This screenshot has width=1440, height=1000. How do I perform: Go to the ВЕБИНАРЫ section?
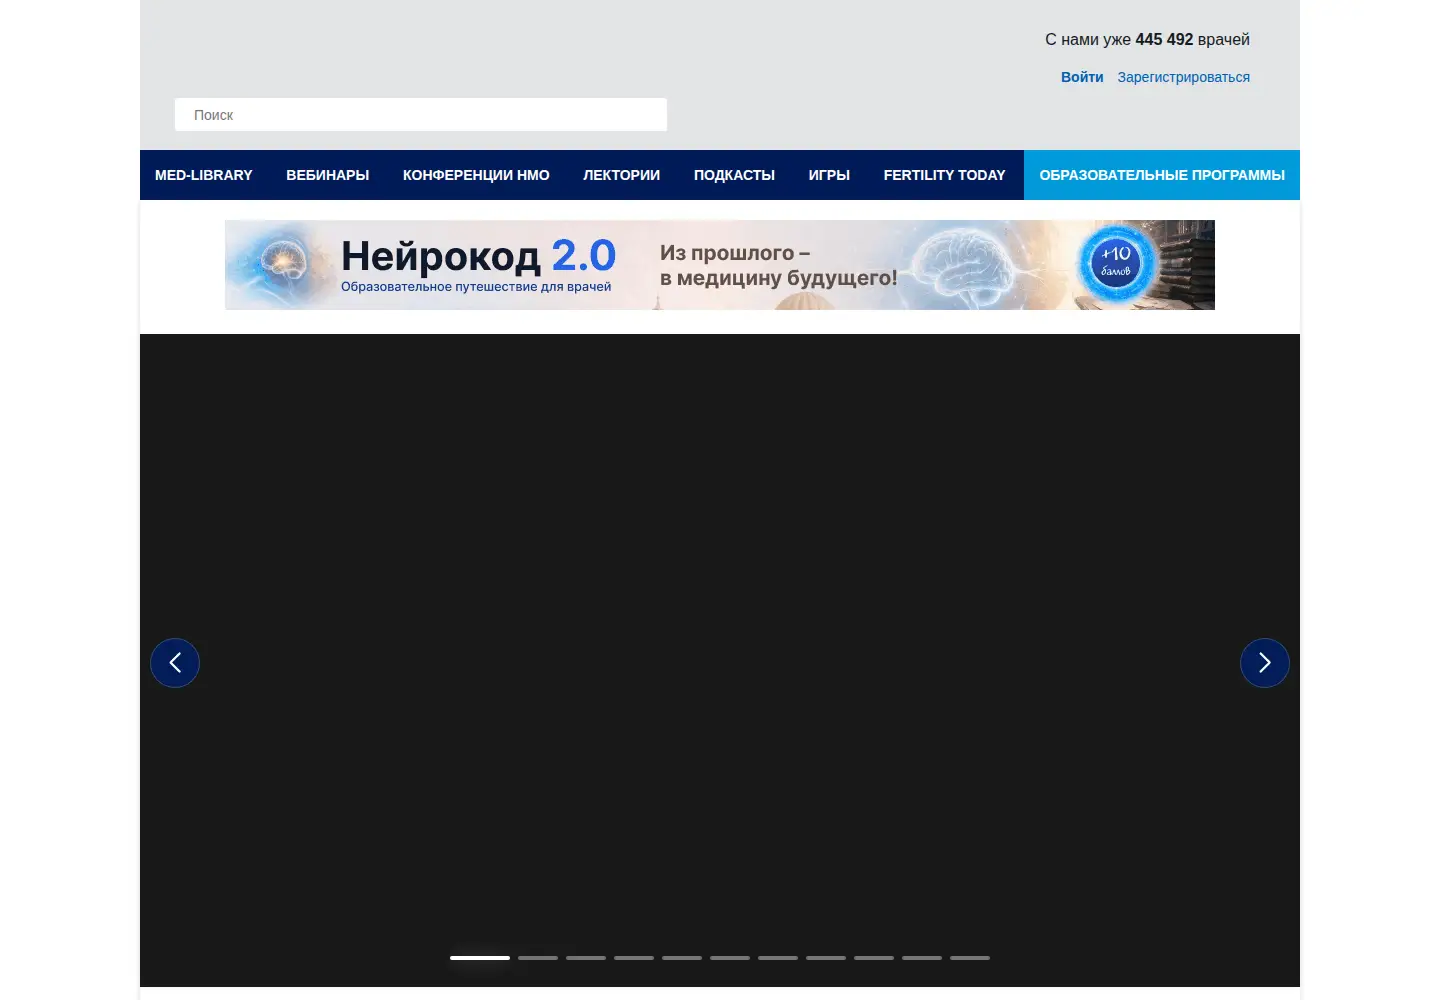[x=328, y=175]
